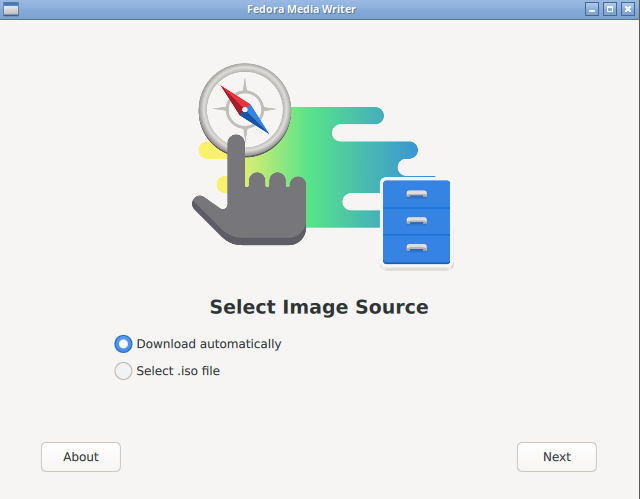Click the Fedora Media Writer title bar text

pyautogui.click(x=301, y=9)
